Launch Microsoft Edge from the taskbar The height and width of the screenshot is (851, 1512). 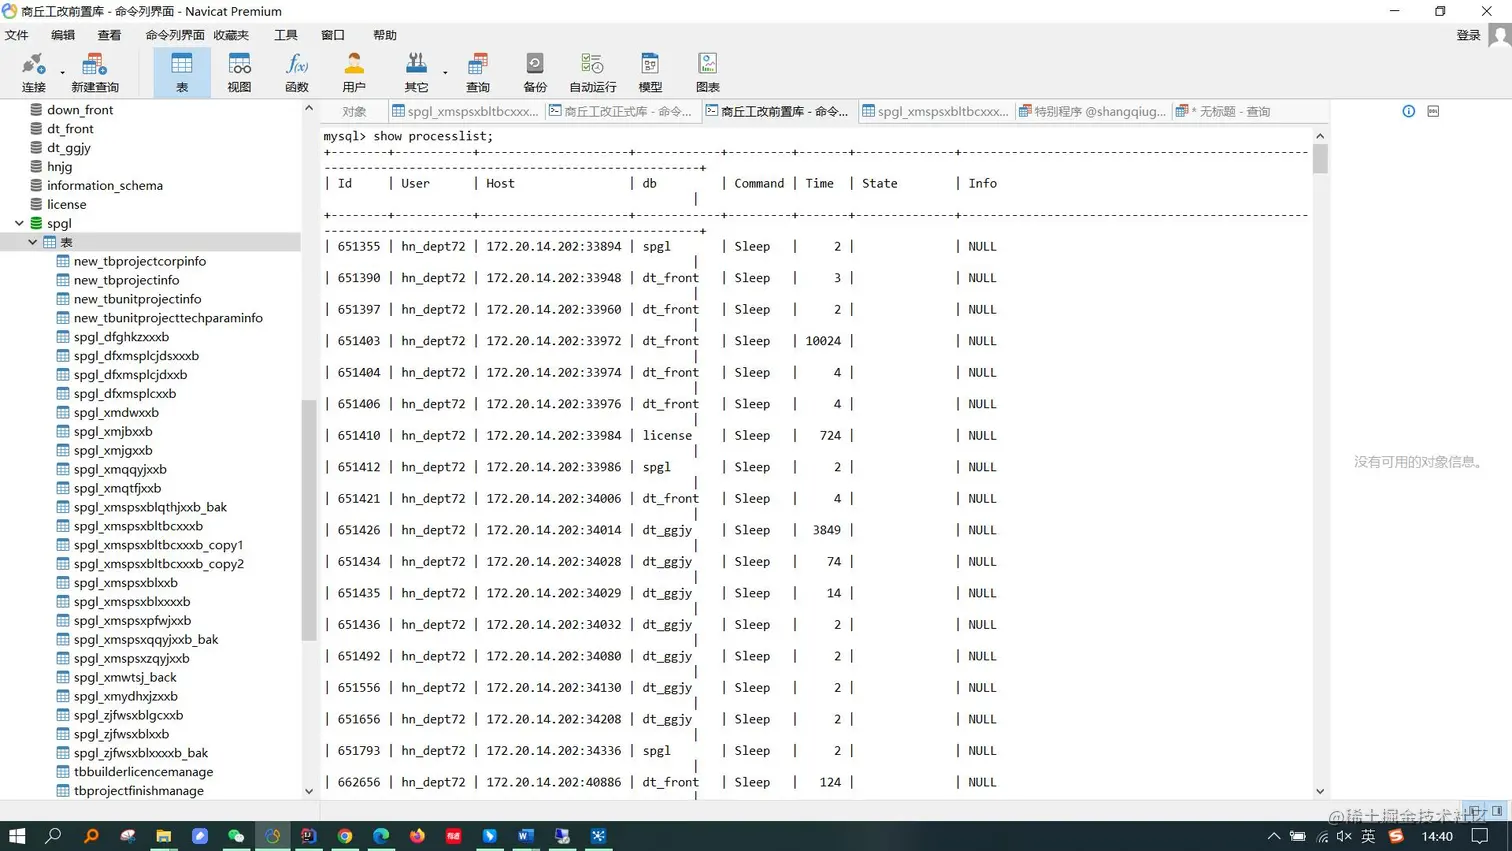(x=381, y=836)
